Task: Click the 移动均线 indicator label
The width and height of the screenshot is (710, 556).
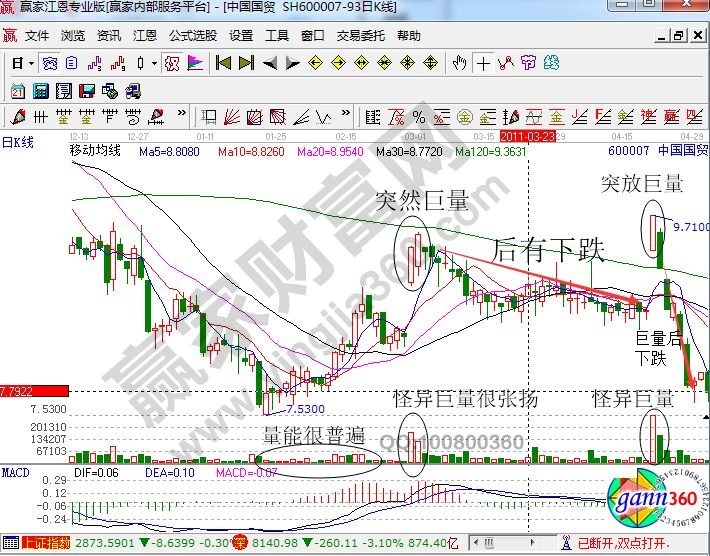Action: click(94, 152)
